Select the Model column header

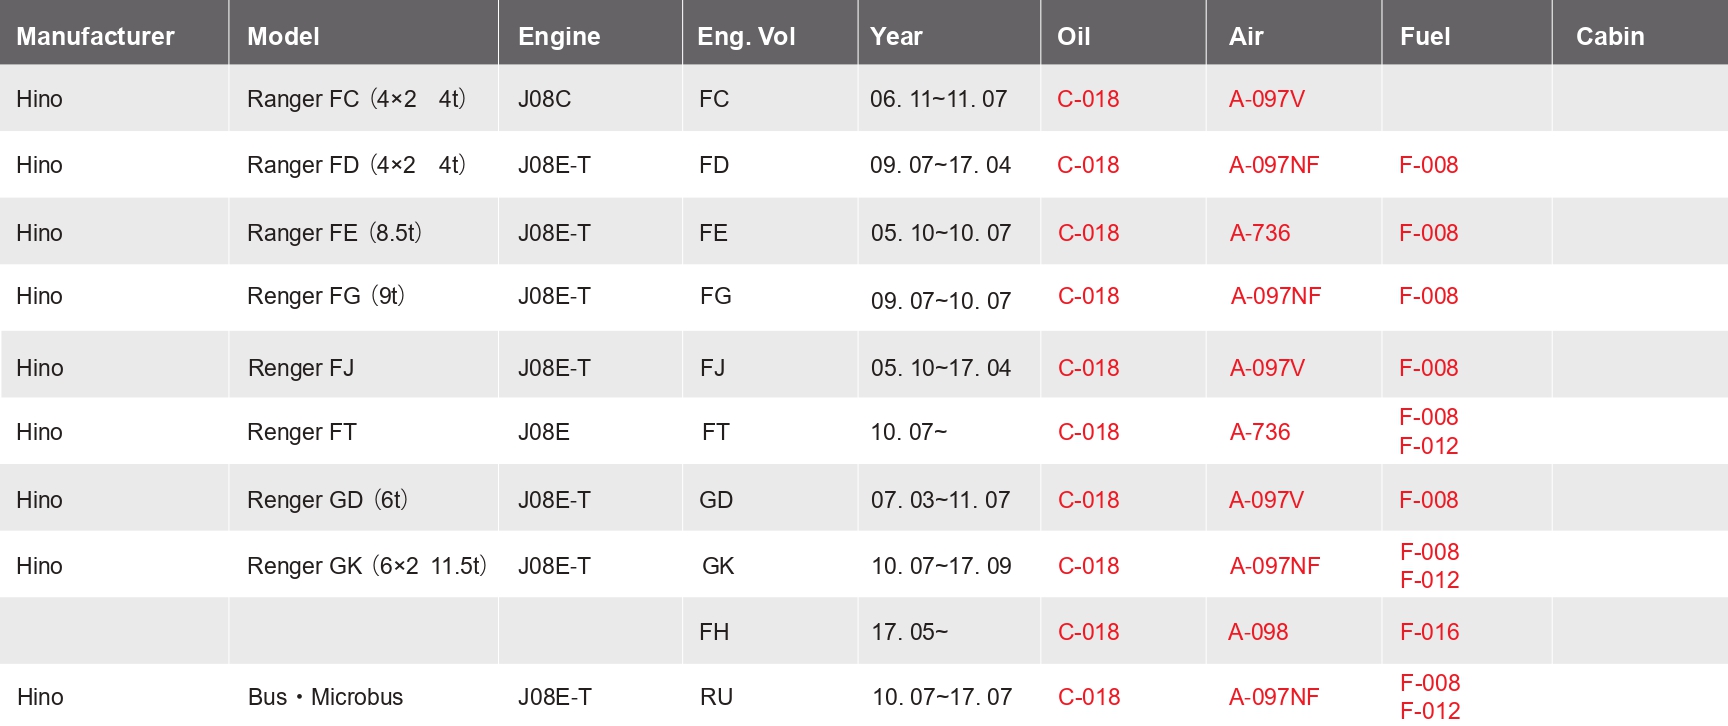click(x=283, y=37)
